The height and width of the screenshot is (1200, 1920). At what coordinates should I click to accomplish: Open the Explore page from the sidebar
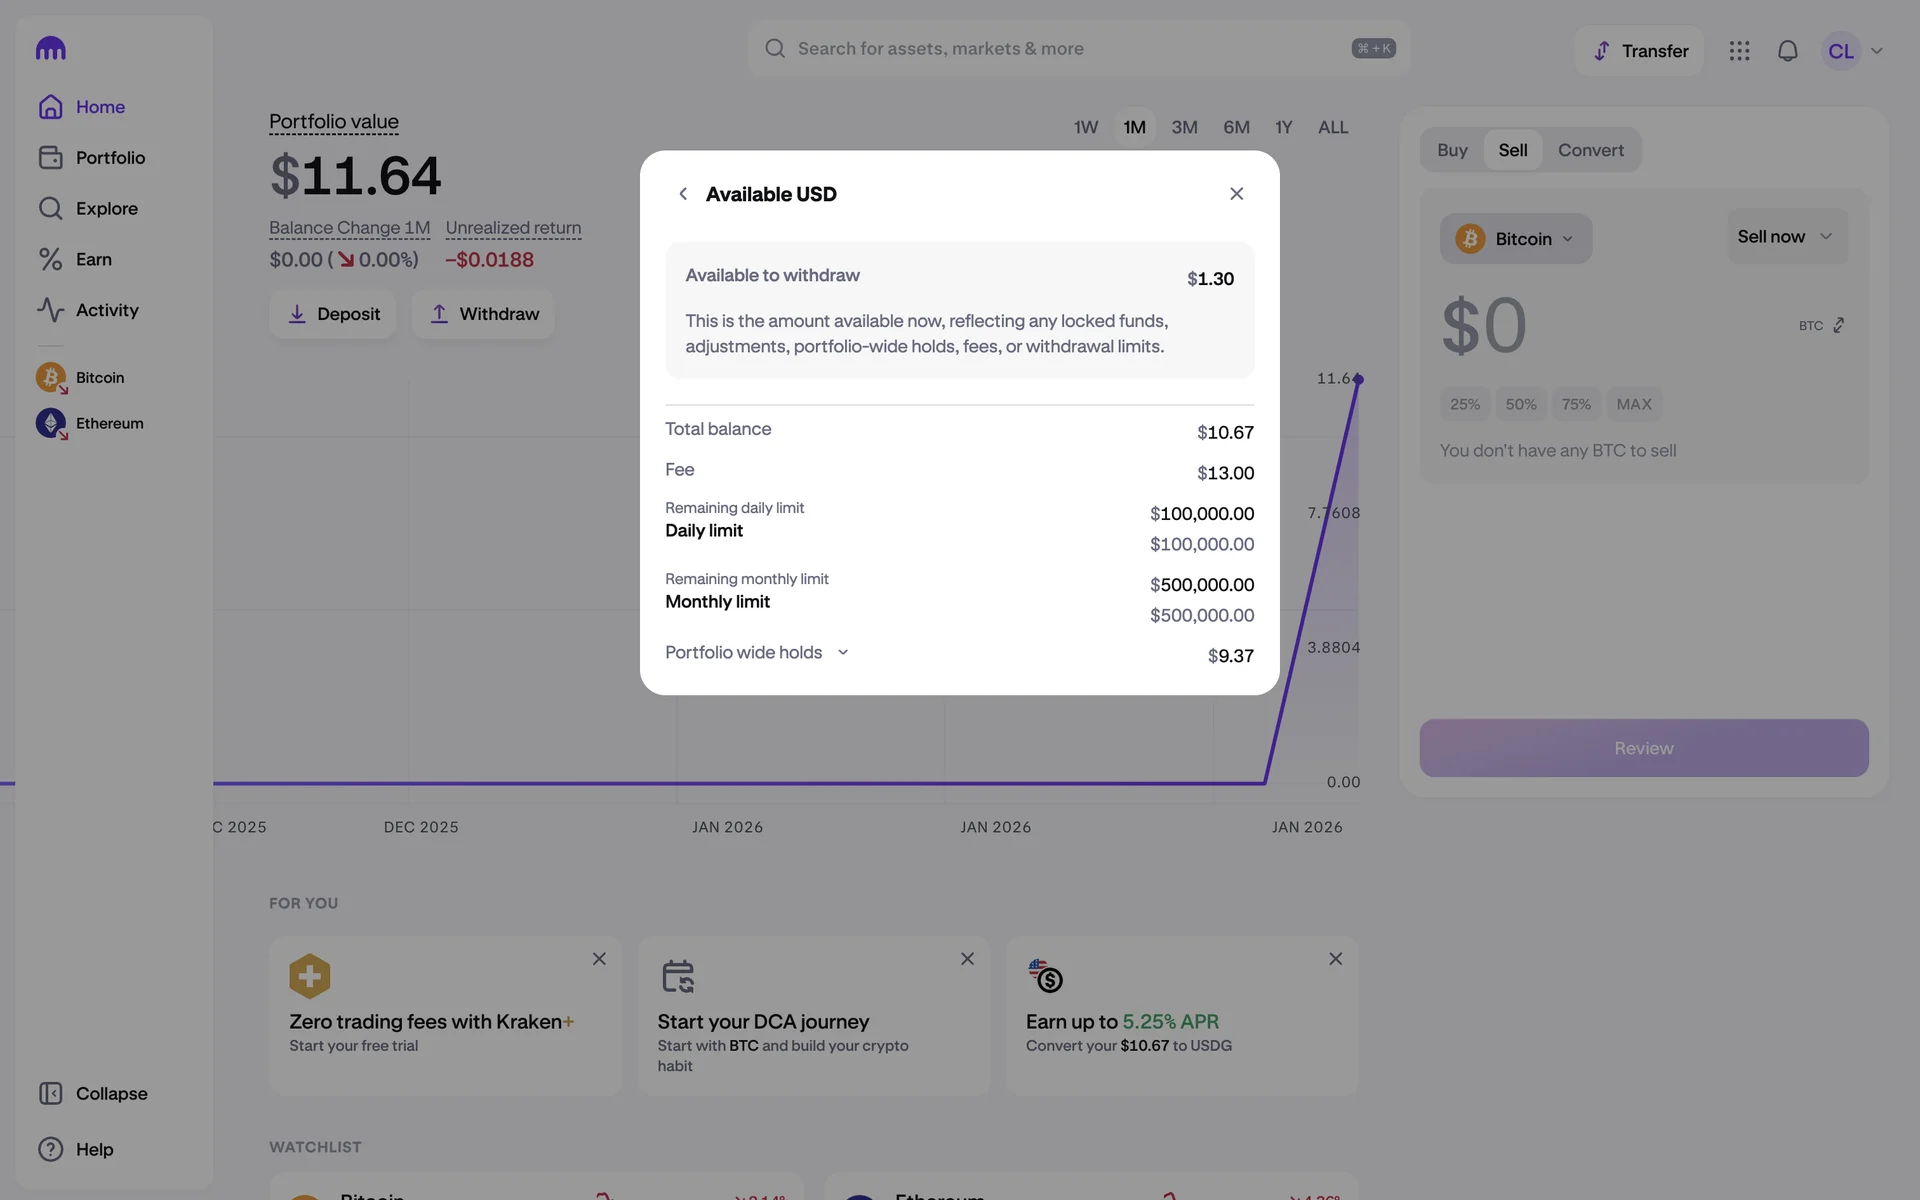[106, 209]
